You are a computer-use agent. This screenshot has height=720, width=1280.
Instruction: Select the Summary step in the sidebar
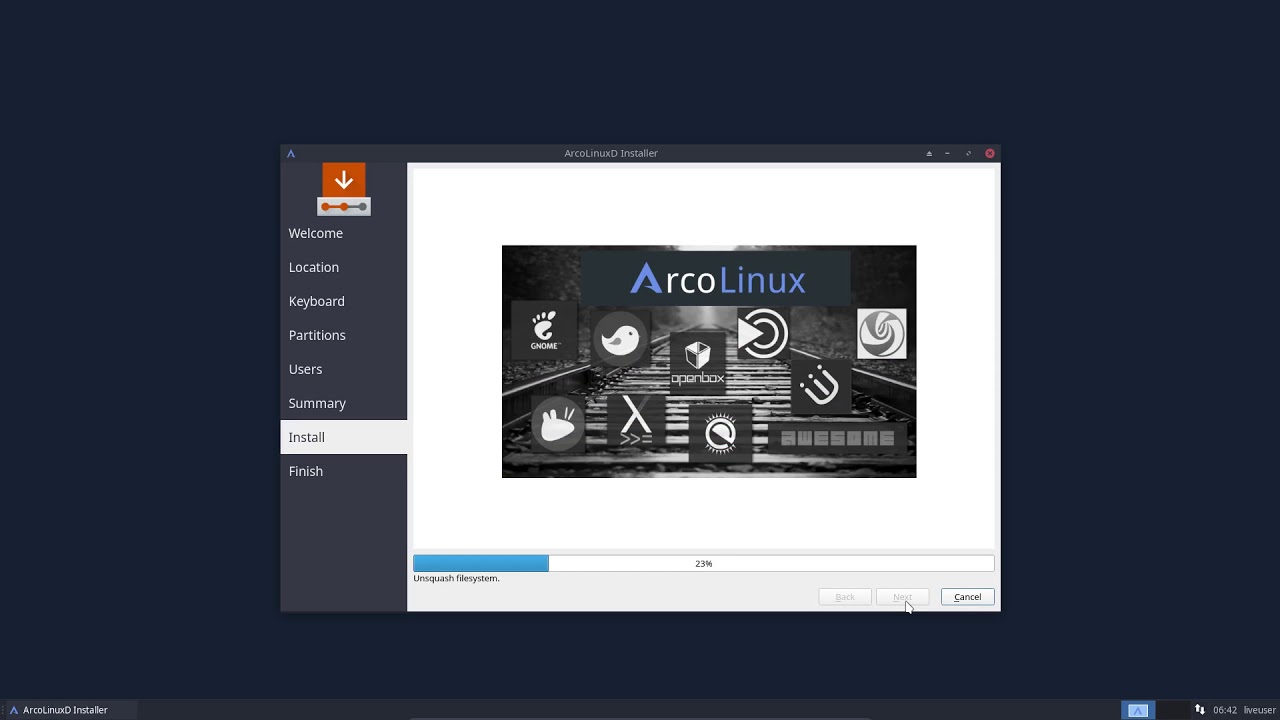[x=343, y=403]
